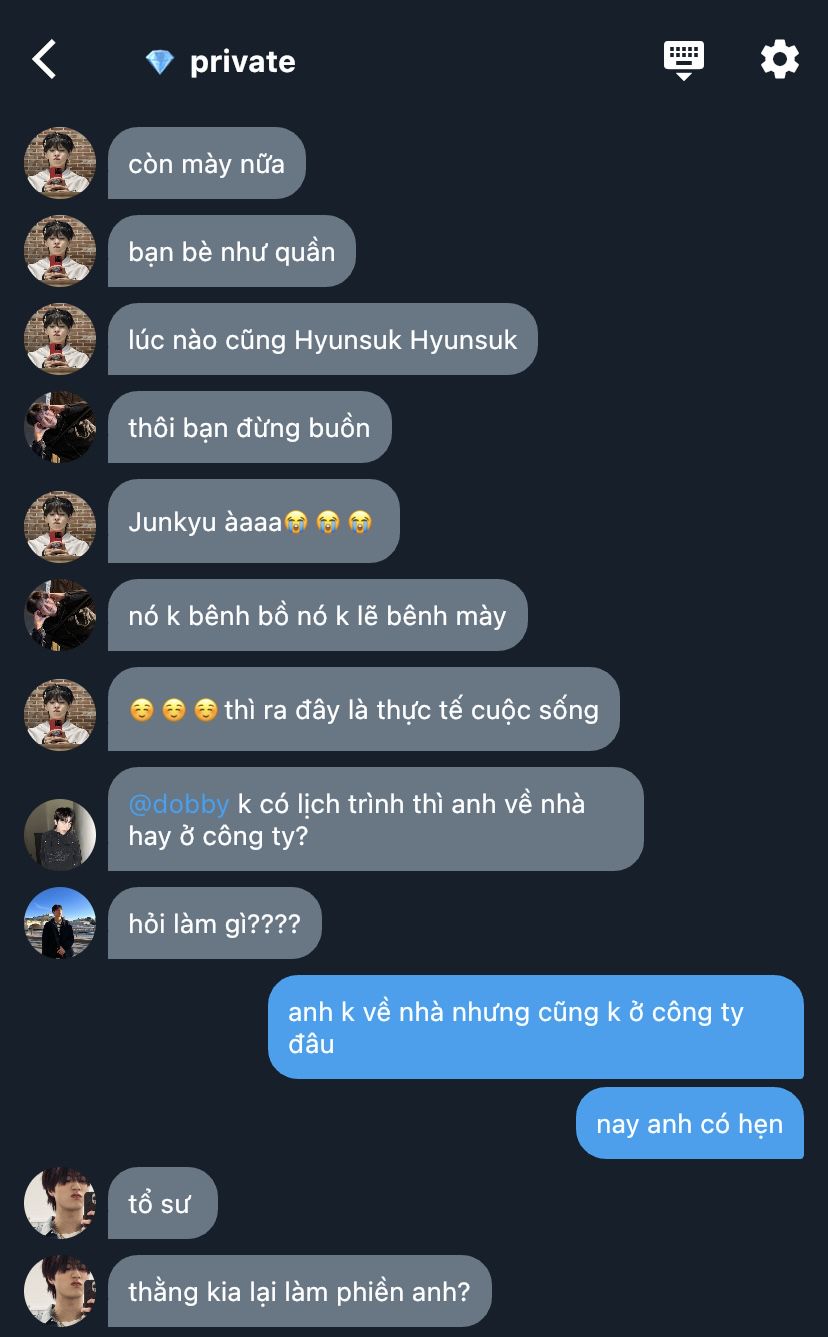Go back using the left arrow
The width and height of the screenshot is (828, 1337).
[44, 60]
